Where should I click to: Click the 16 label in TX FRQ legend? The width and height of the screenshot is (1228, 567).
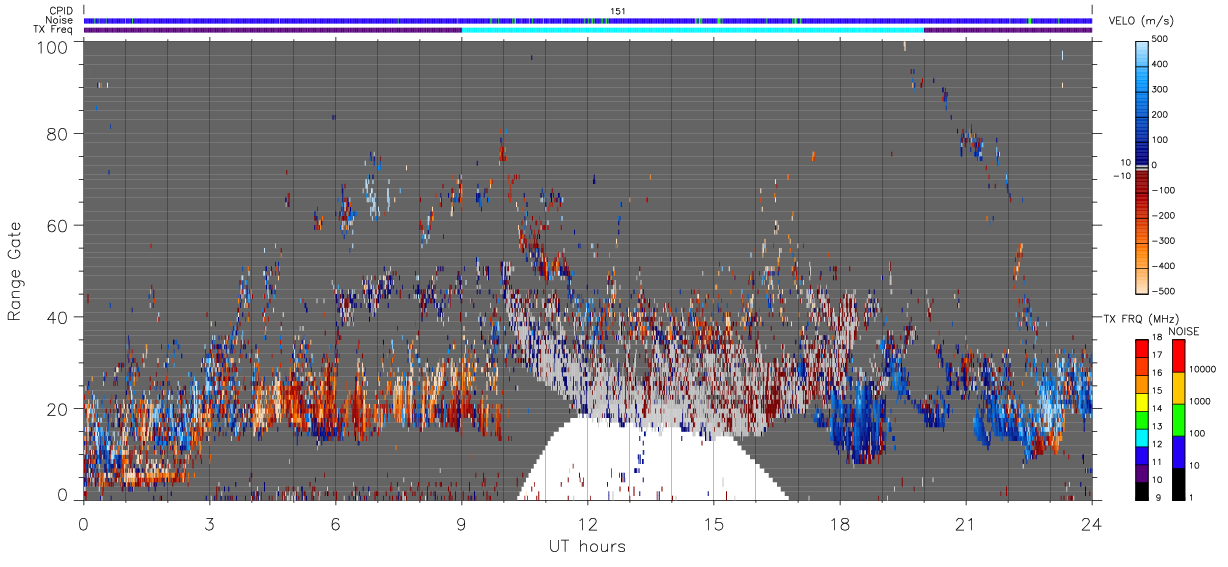click(1157, 373)
